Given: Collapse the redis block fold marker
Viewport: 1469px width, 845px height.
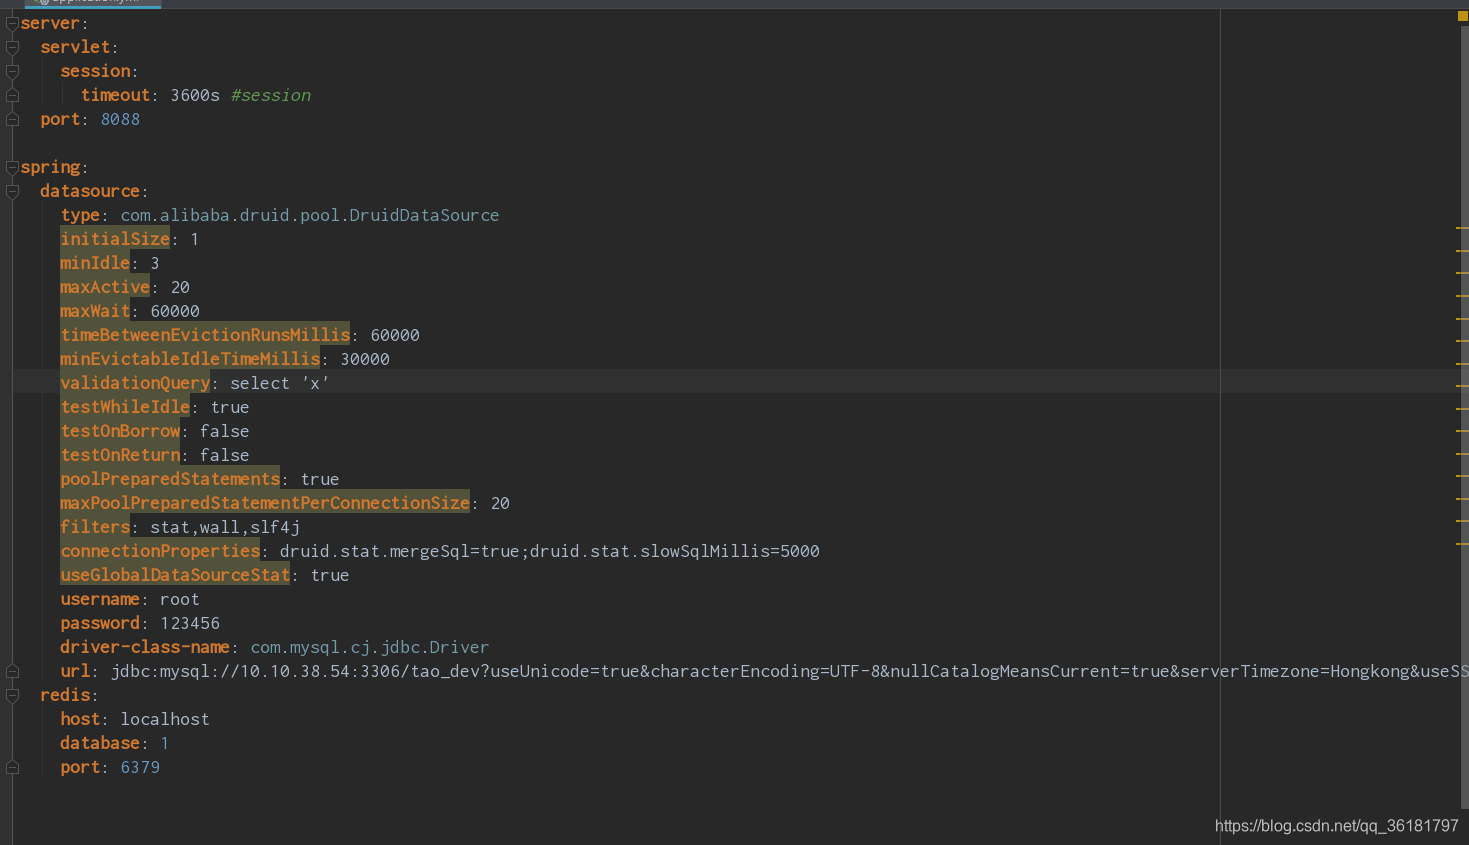Looking at the screenshot, I should pos(12,696).
